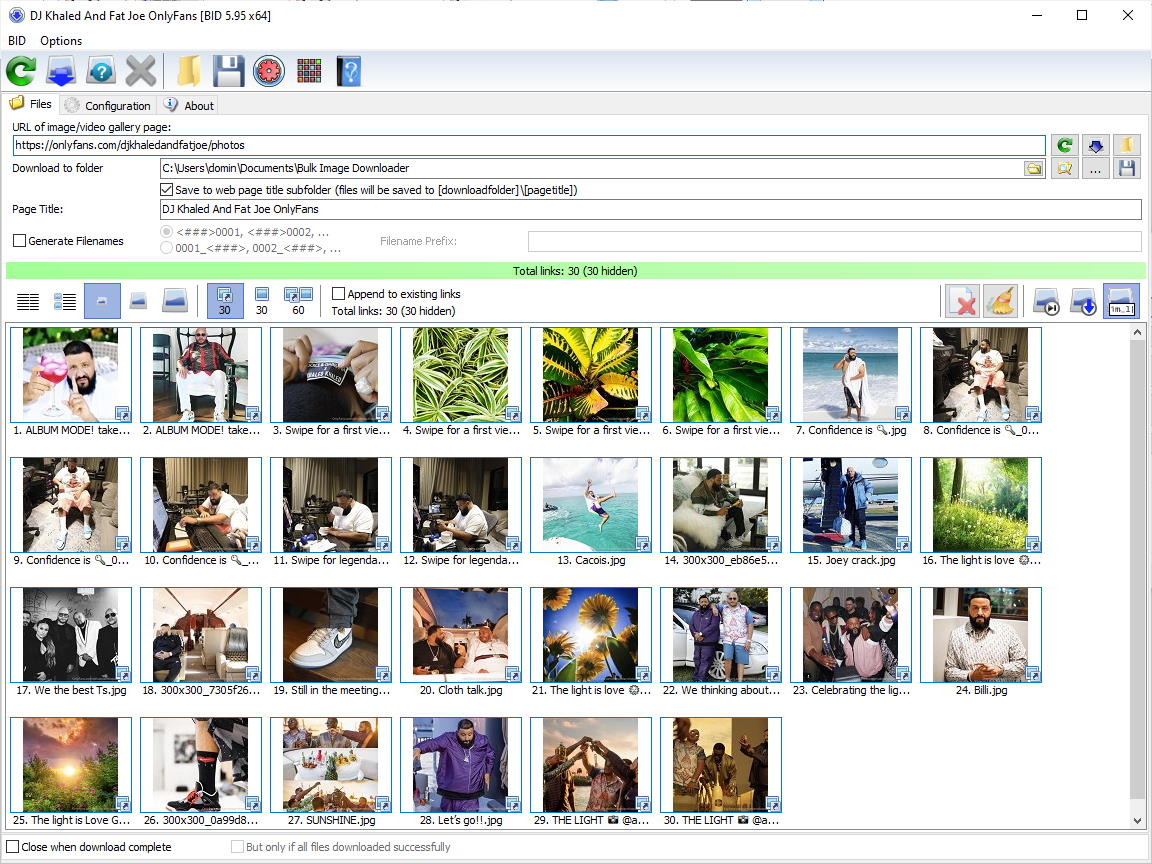This screenshot has height=864, width=1152.
Task: Click the image icon with skip-forward badge
Action: (x=1046, y=301)
